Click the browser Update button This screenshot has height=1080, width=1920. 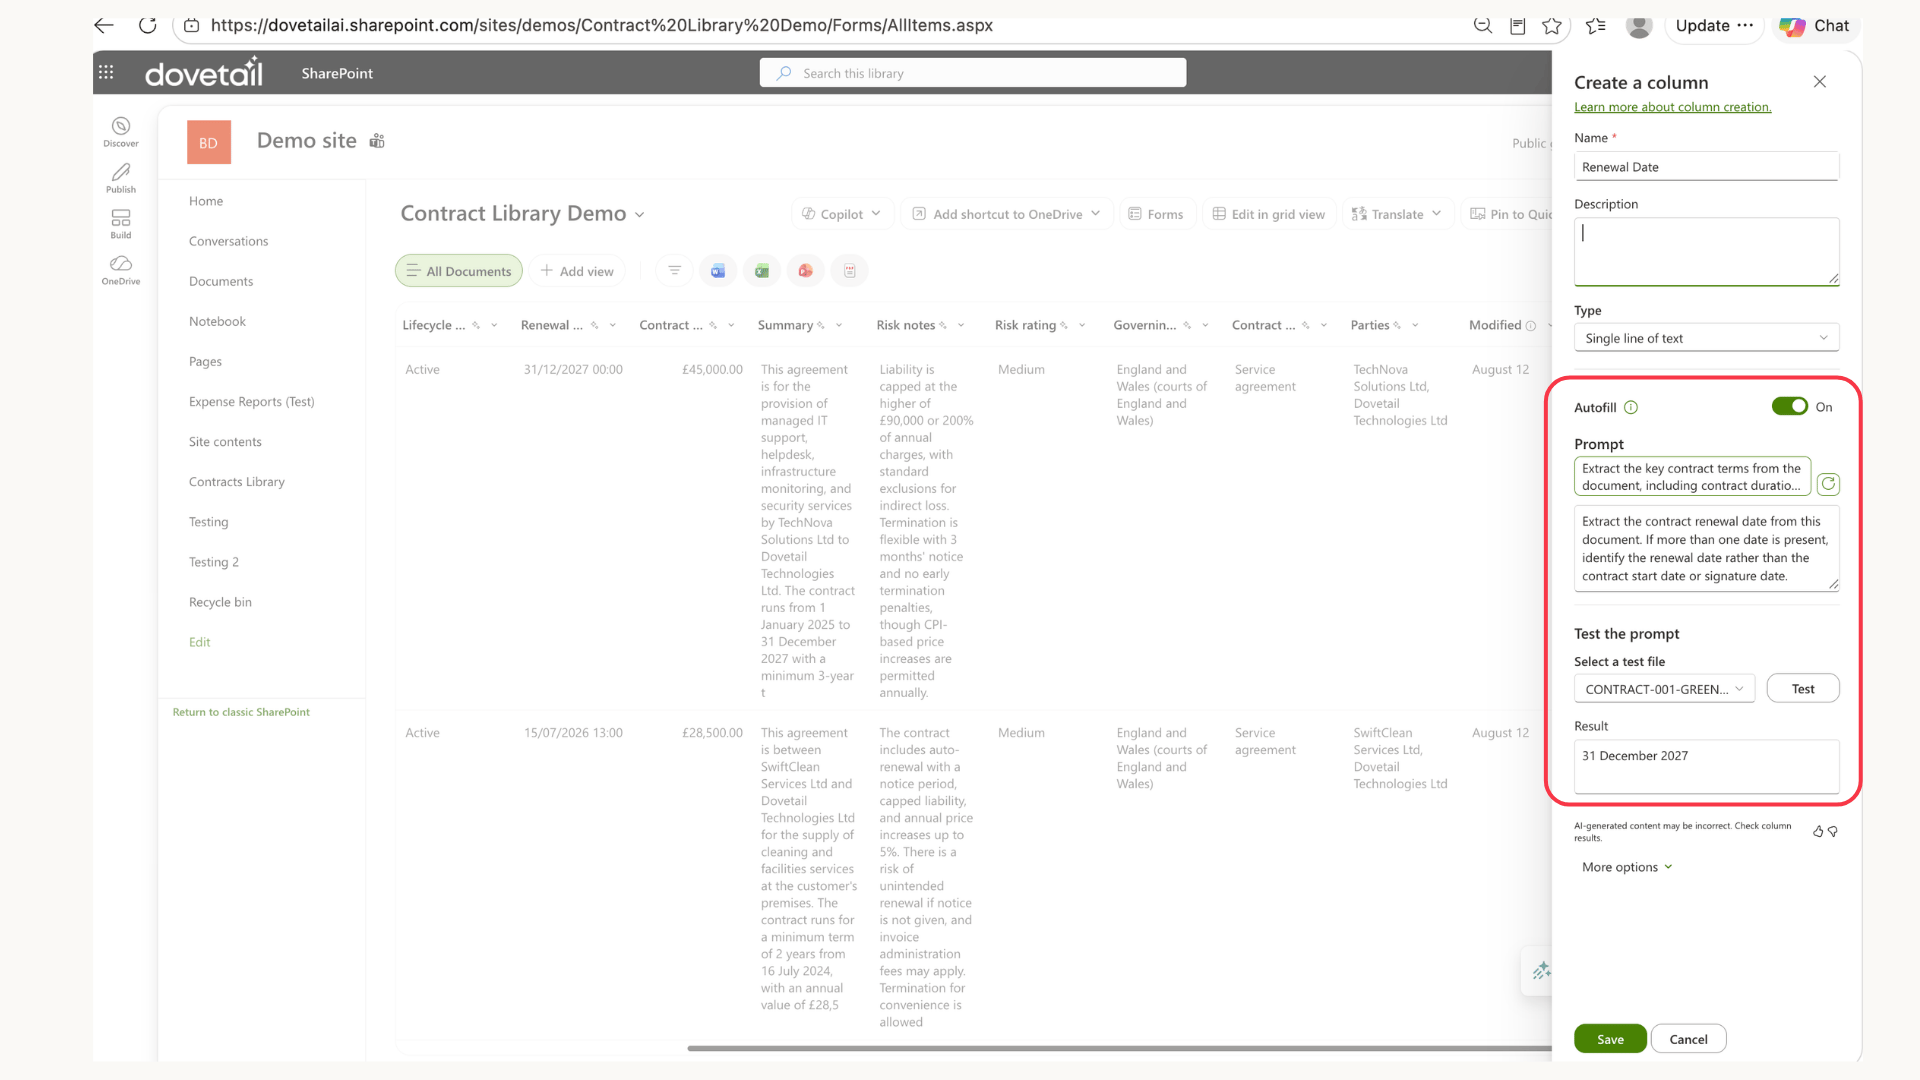(x=1714, y=26)
